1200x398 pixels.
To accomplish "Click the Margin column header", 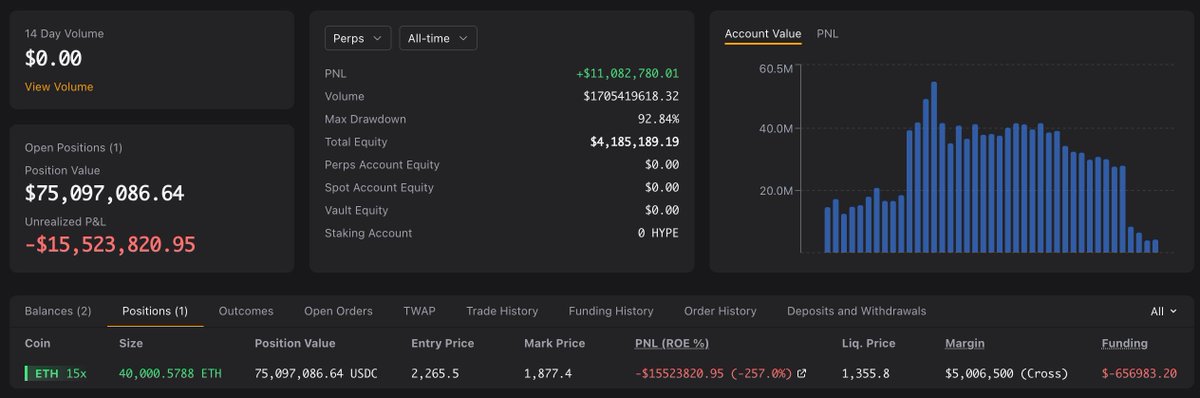I will 965,343.
